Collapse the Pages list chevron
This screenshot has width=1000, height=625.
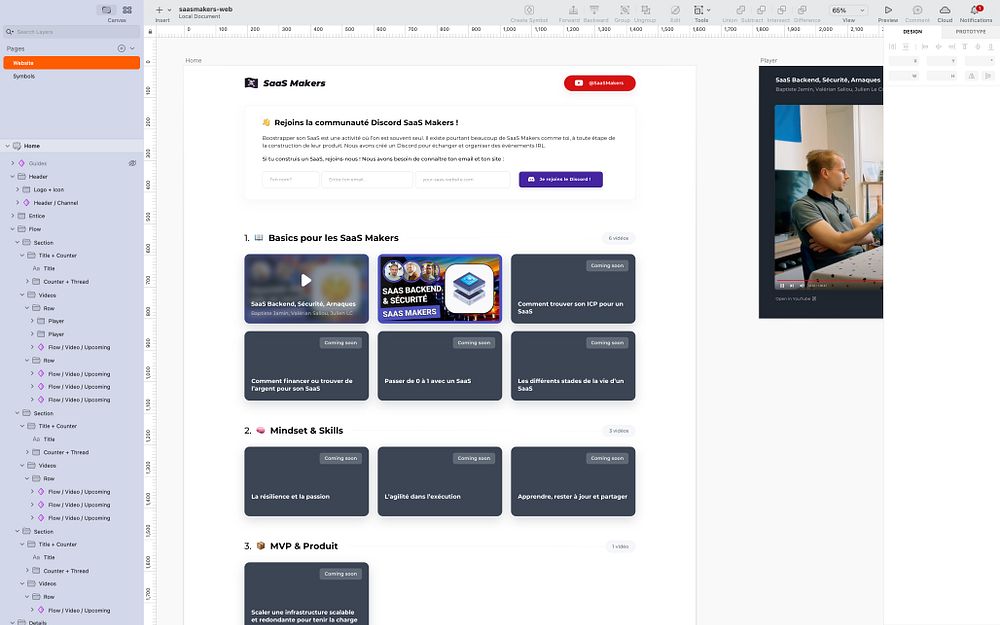point(132,48)
